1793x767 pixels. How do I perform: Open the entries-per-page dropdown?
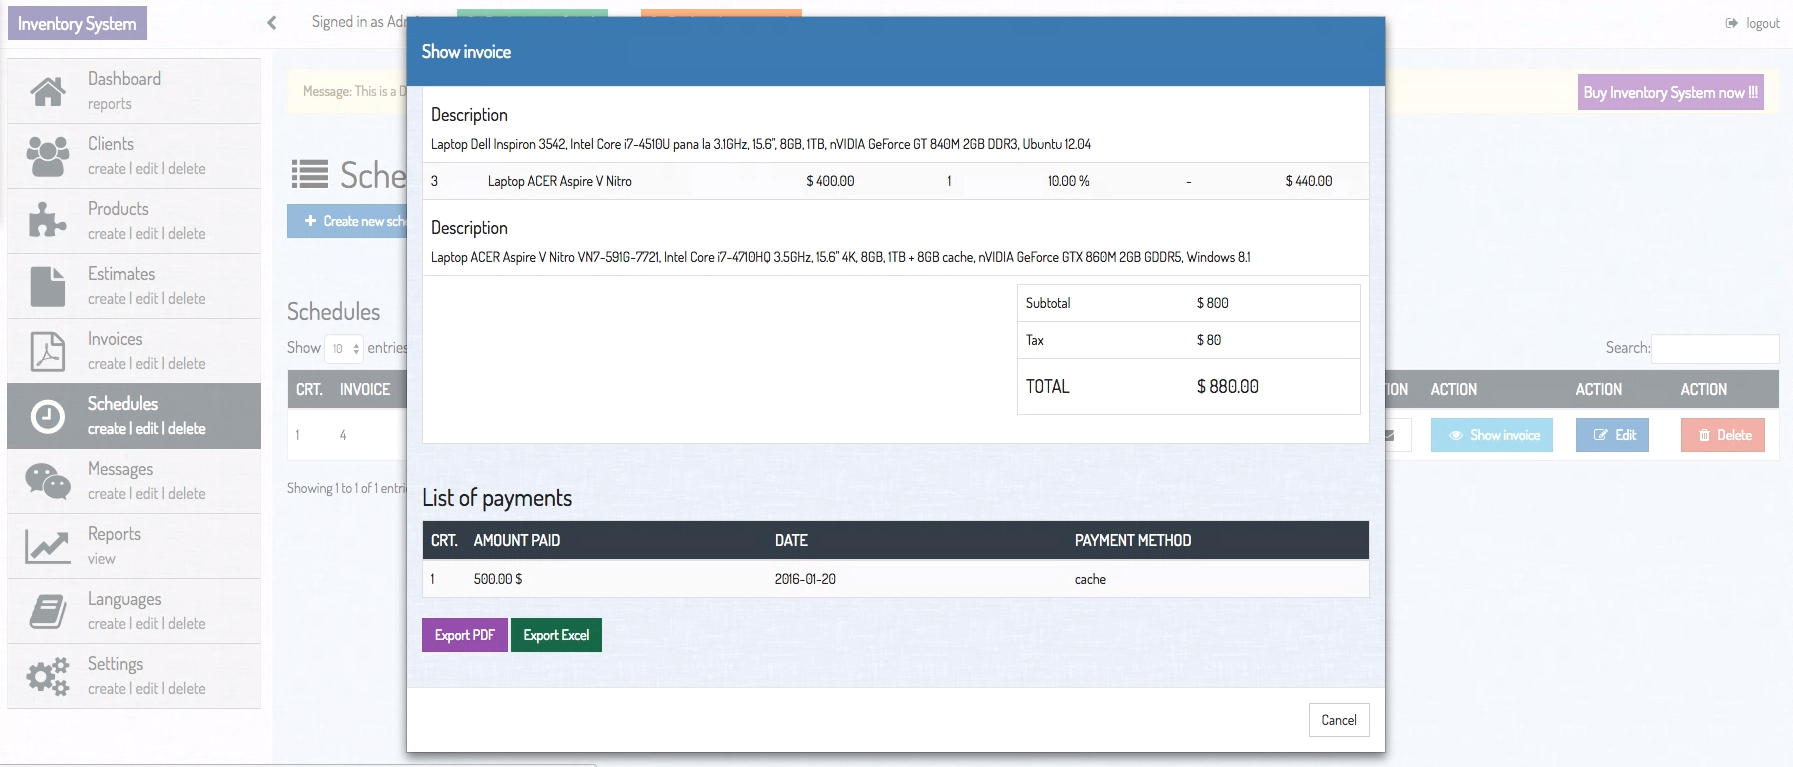click(345, 348)
